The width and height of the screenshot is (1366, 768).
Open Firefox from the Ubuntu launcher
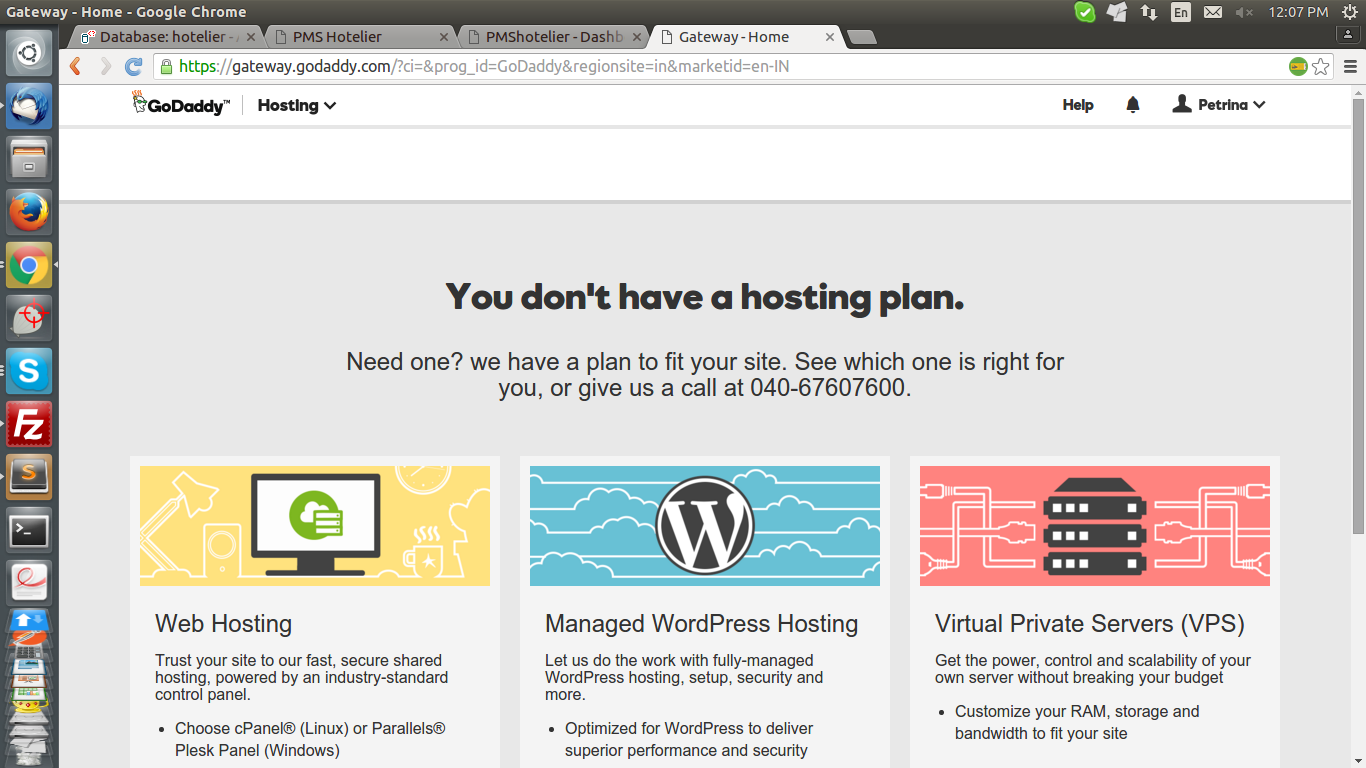29,211
